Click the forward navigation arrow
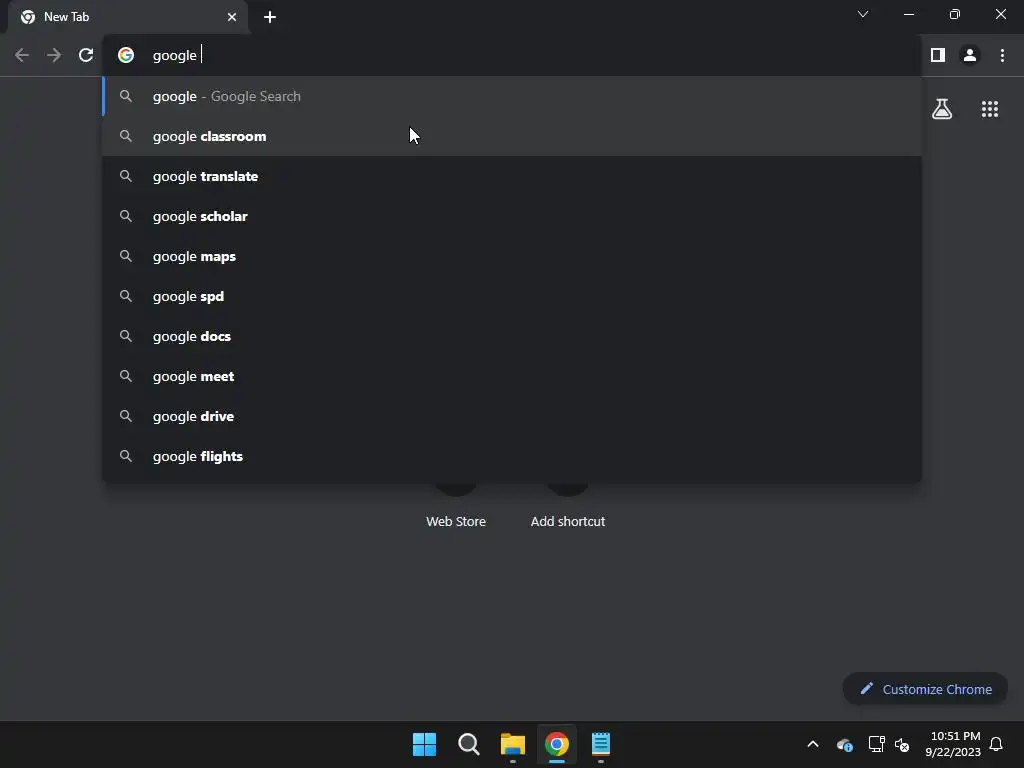 (54, 56)
